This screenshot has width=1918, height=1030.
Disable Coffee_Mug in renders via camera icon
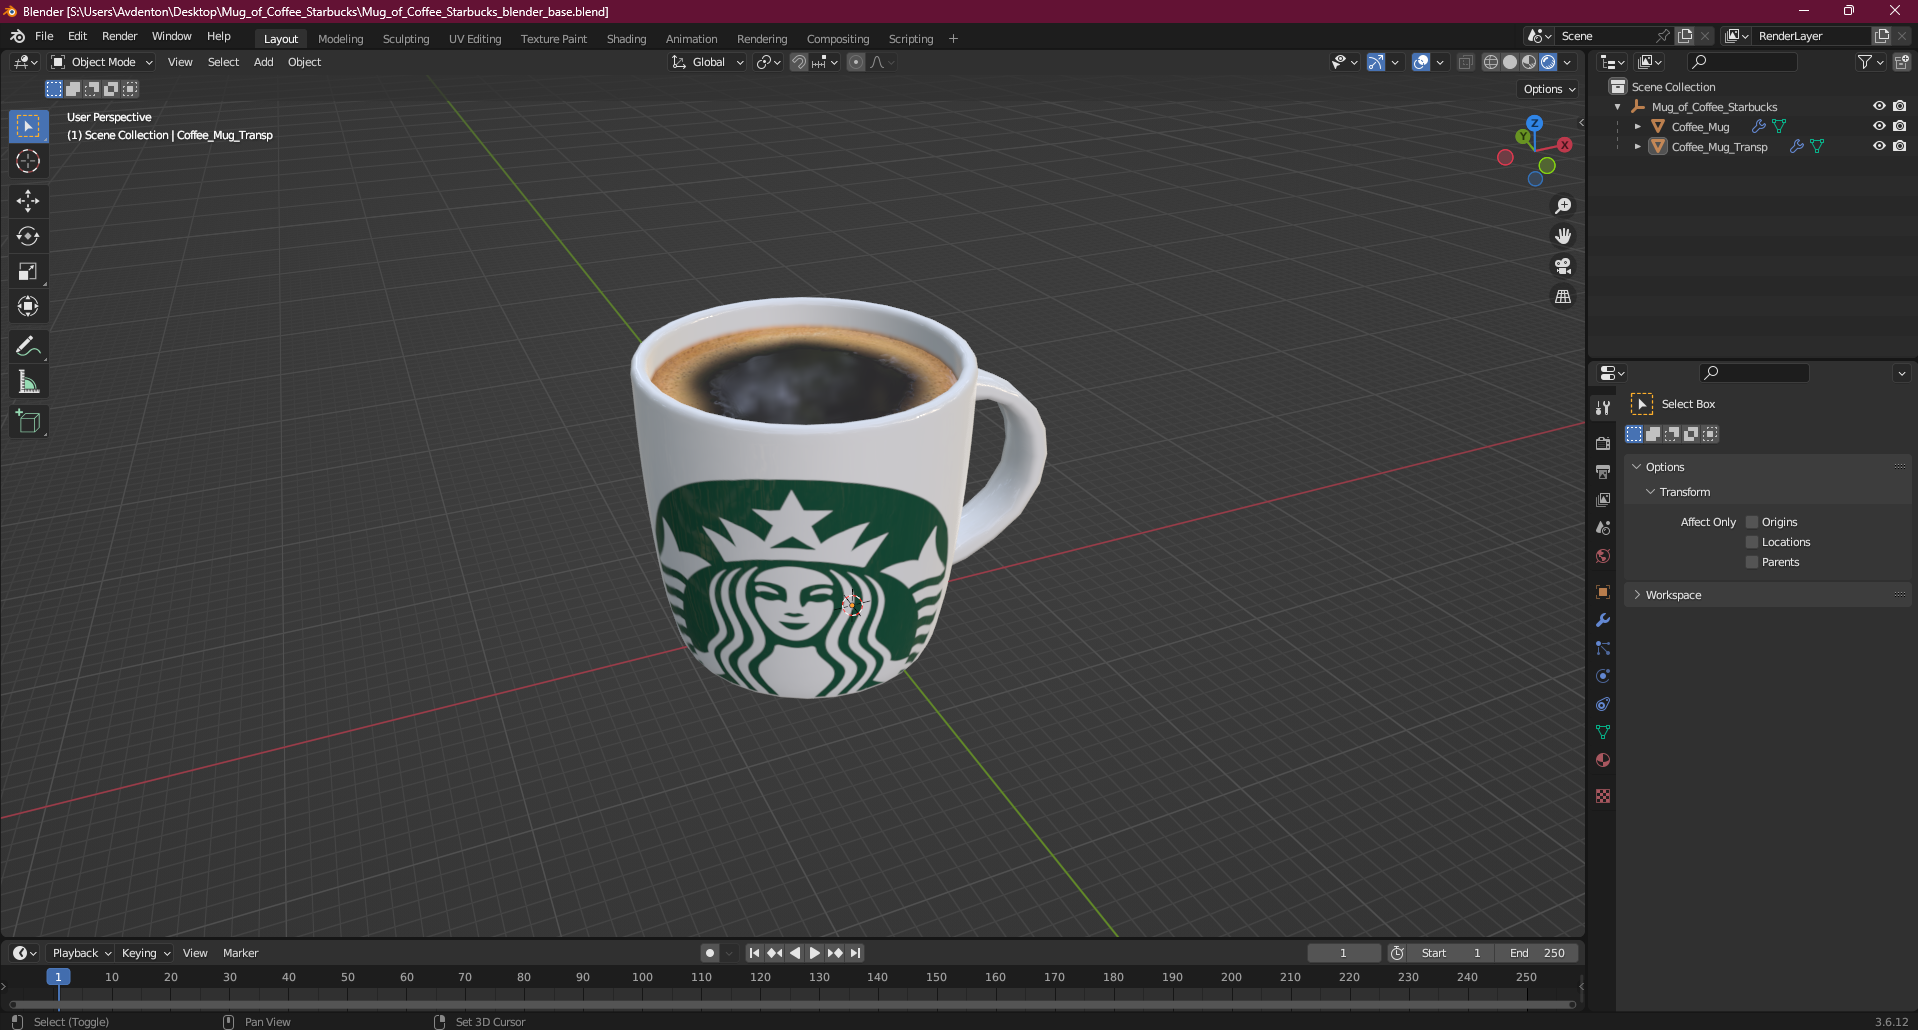coord(1899,126)
